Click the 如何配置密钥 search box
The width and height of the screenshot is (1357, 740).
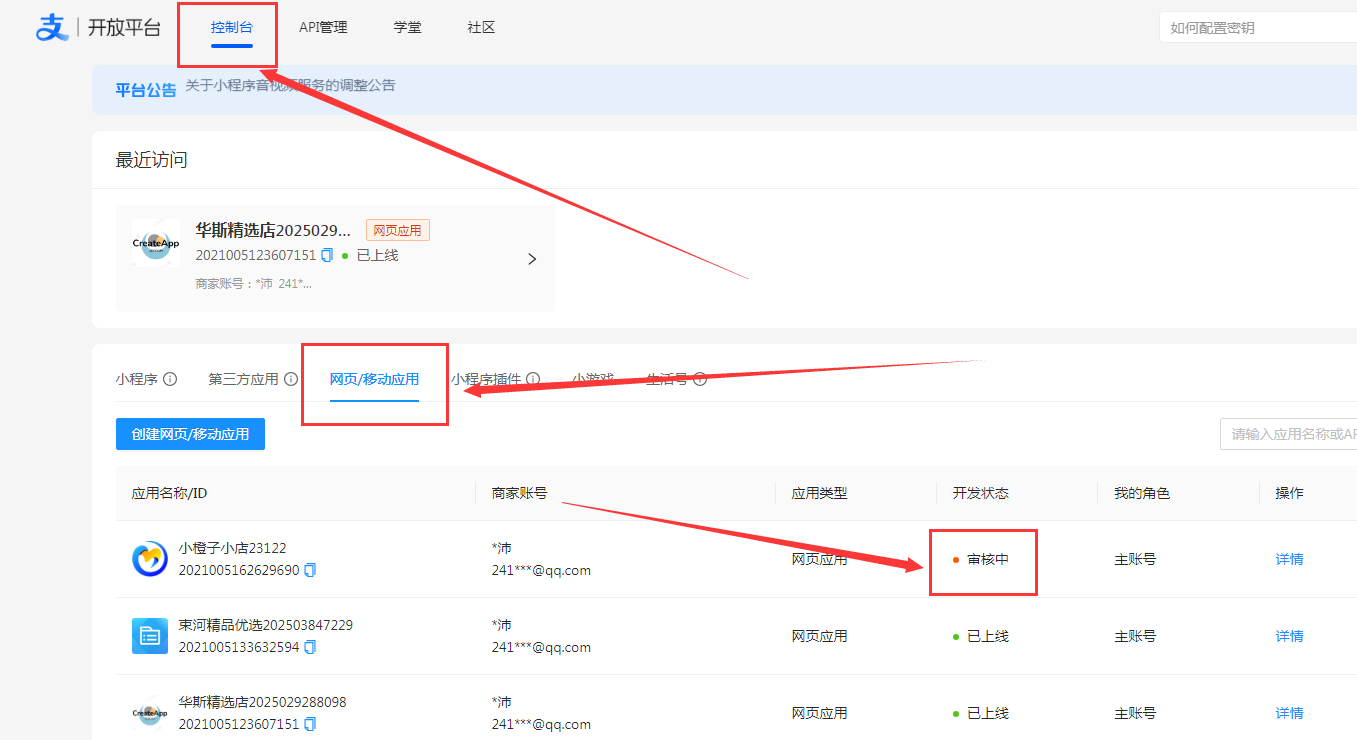coord(1258,27)
